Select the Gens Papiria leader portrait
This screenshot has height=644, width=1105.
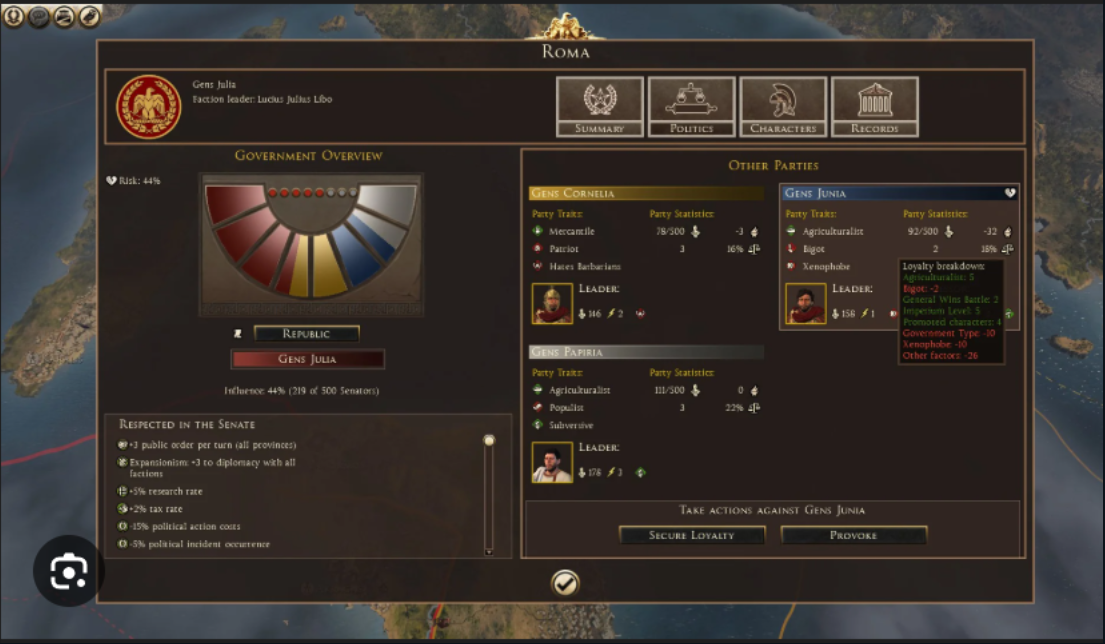[552, 462]
